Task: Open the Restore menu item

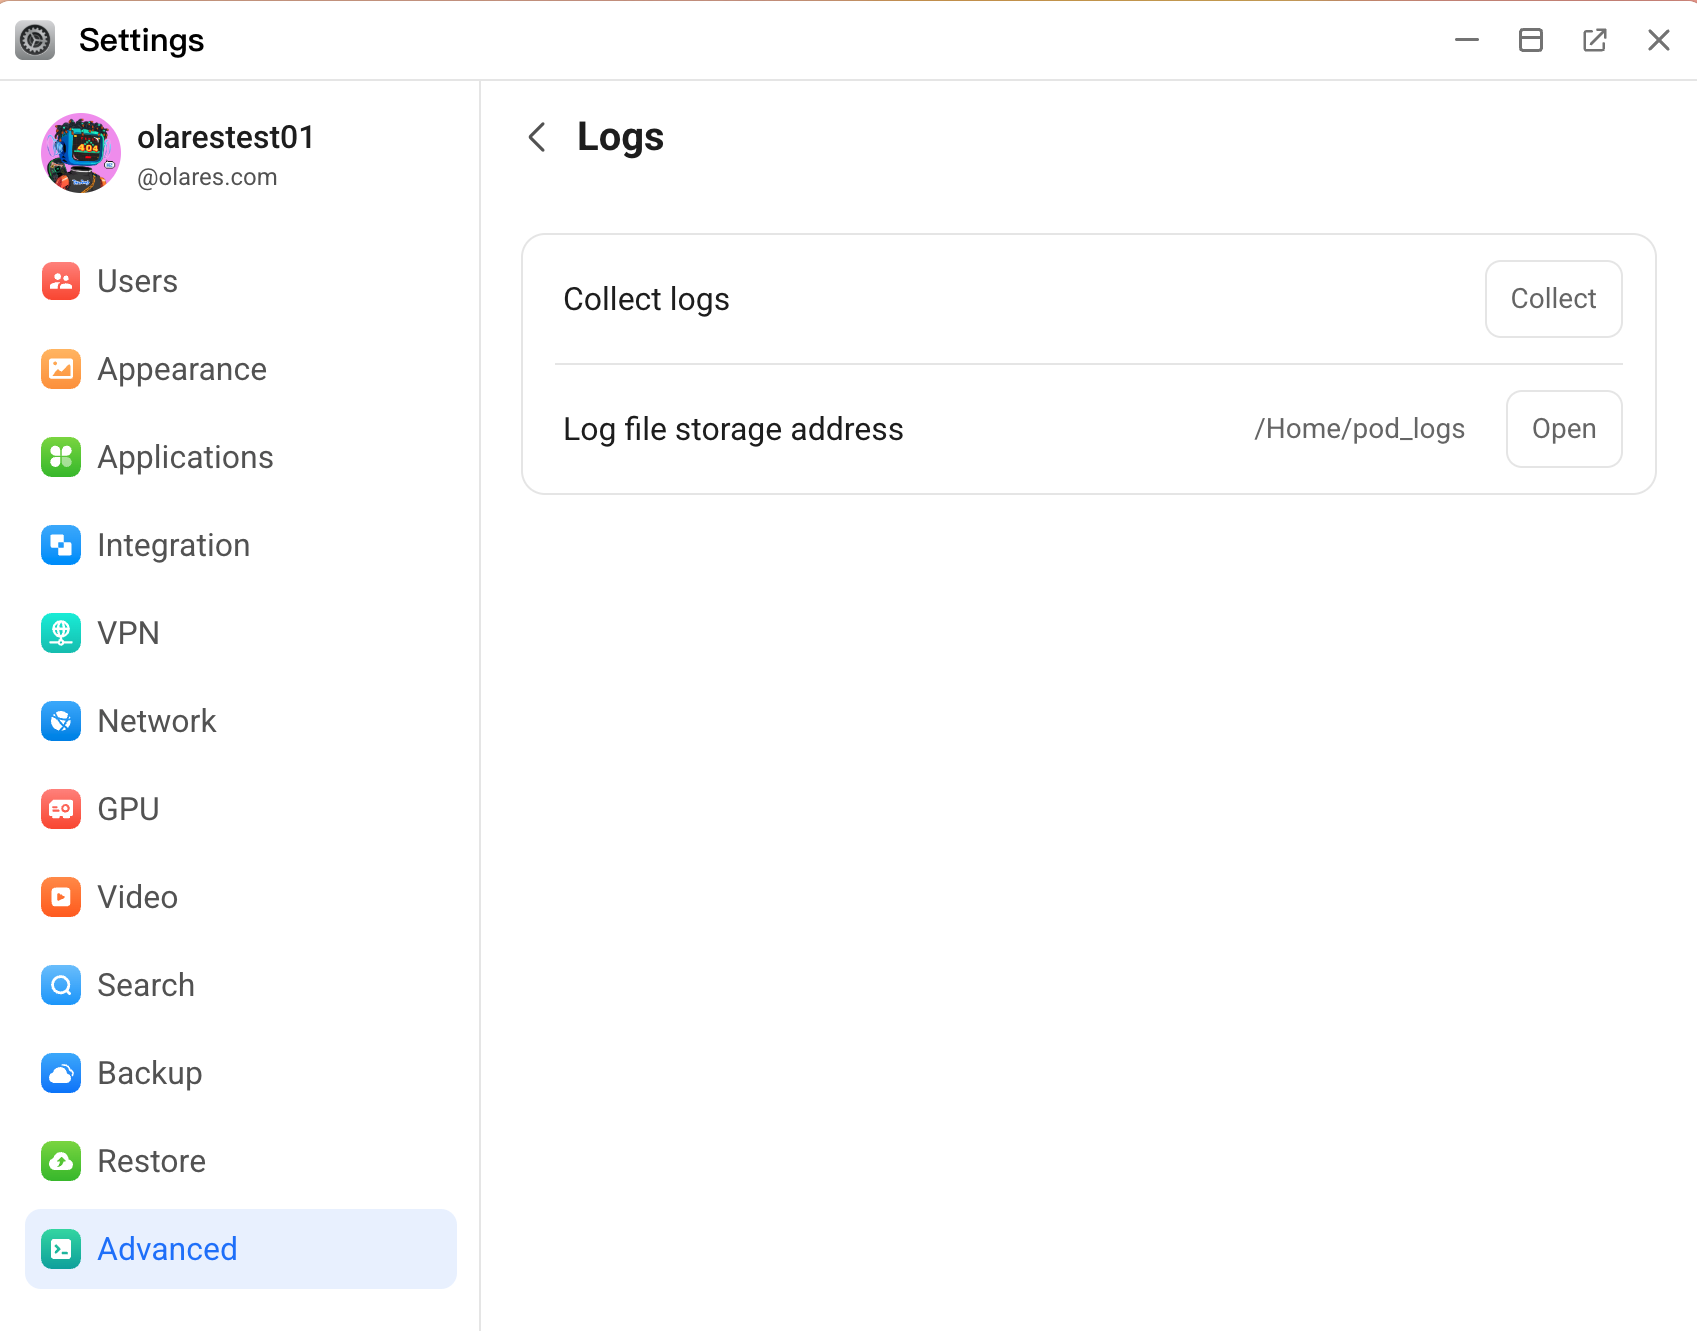Action: [x=150, y=1161]
